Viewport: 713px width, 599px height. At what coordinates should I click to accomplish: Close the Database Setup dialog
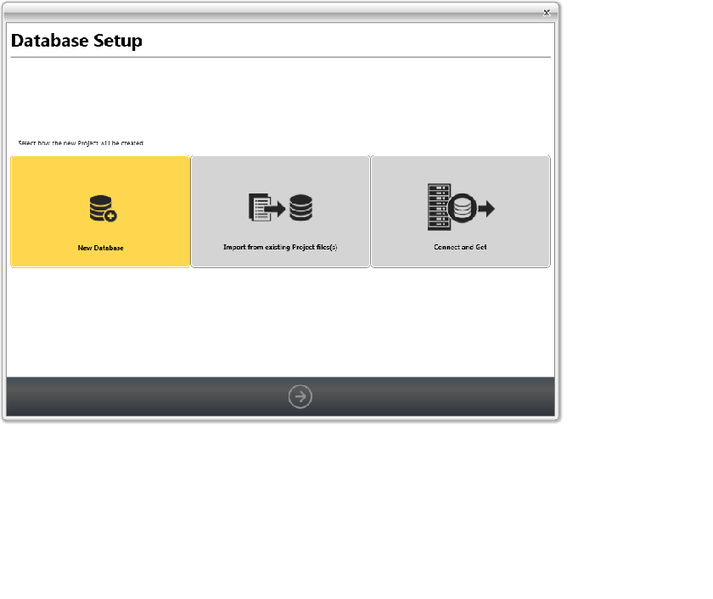(x=547, y=13)
